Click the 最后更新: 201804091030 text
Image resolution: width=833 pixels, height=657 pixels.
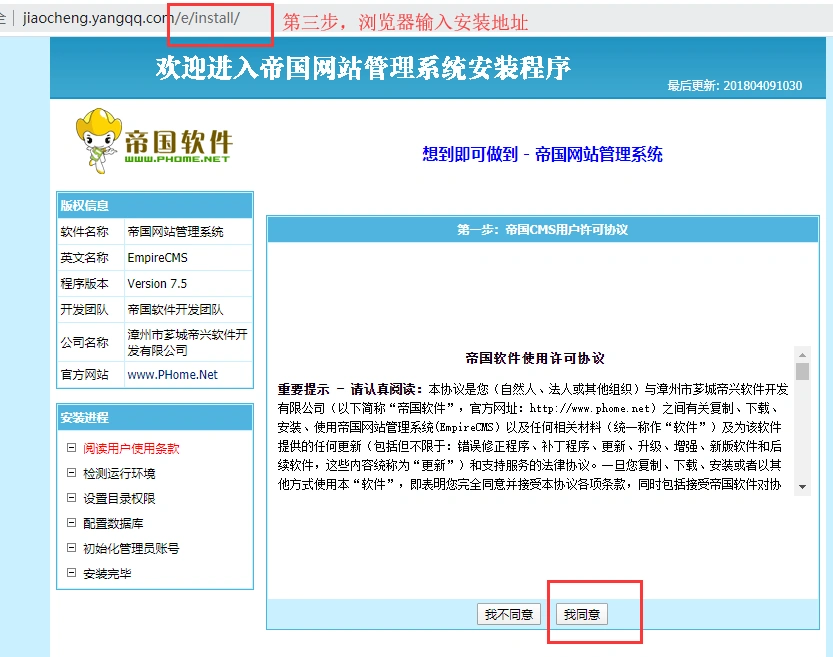pos(735,86)
